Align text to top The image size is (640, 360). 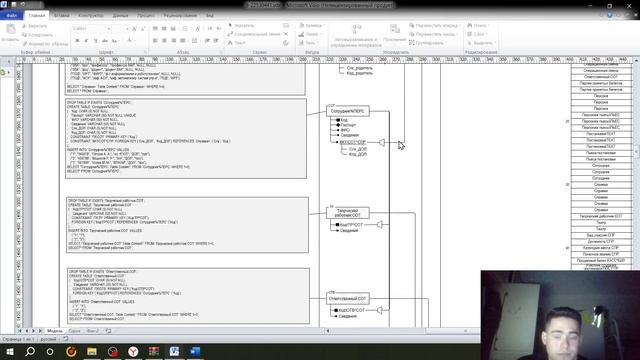[155, 29]
